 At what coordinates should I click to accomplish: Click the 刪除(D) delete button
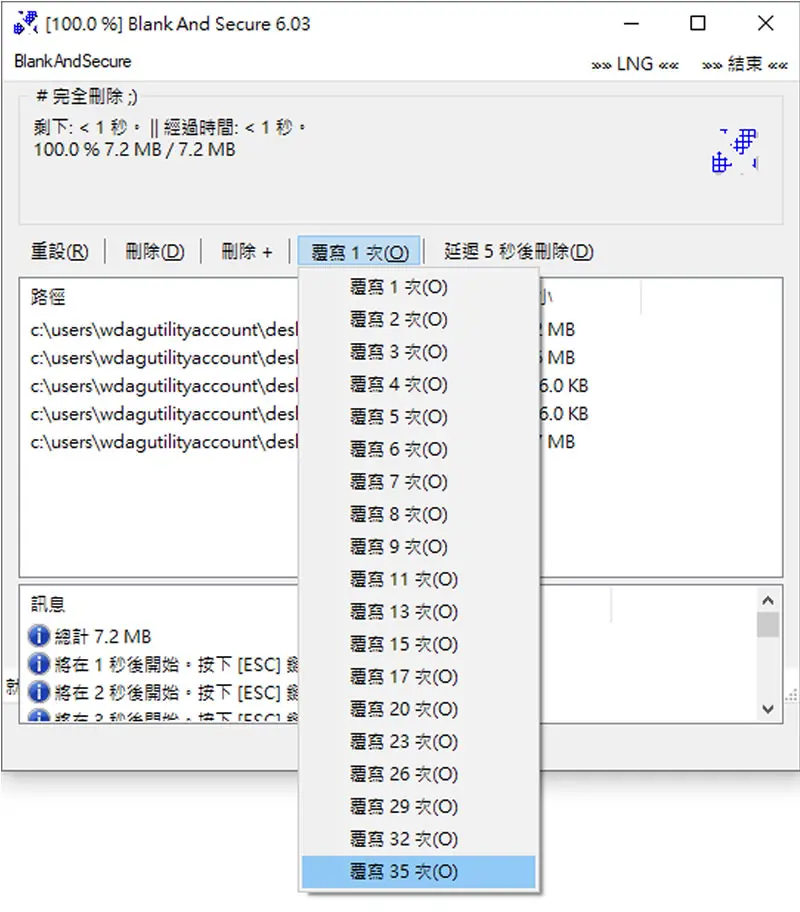point(155,252)
